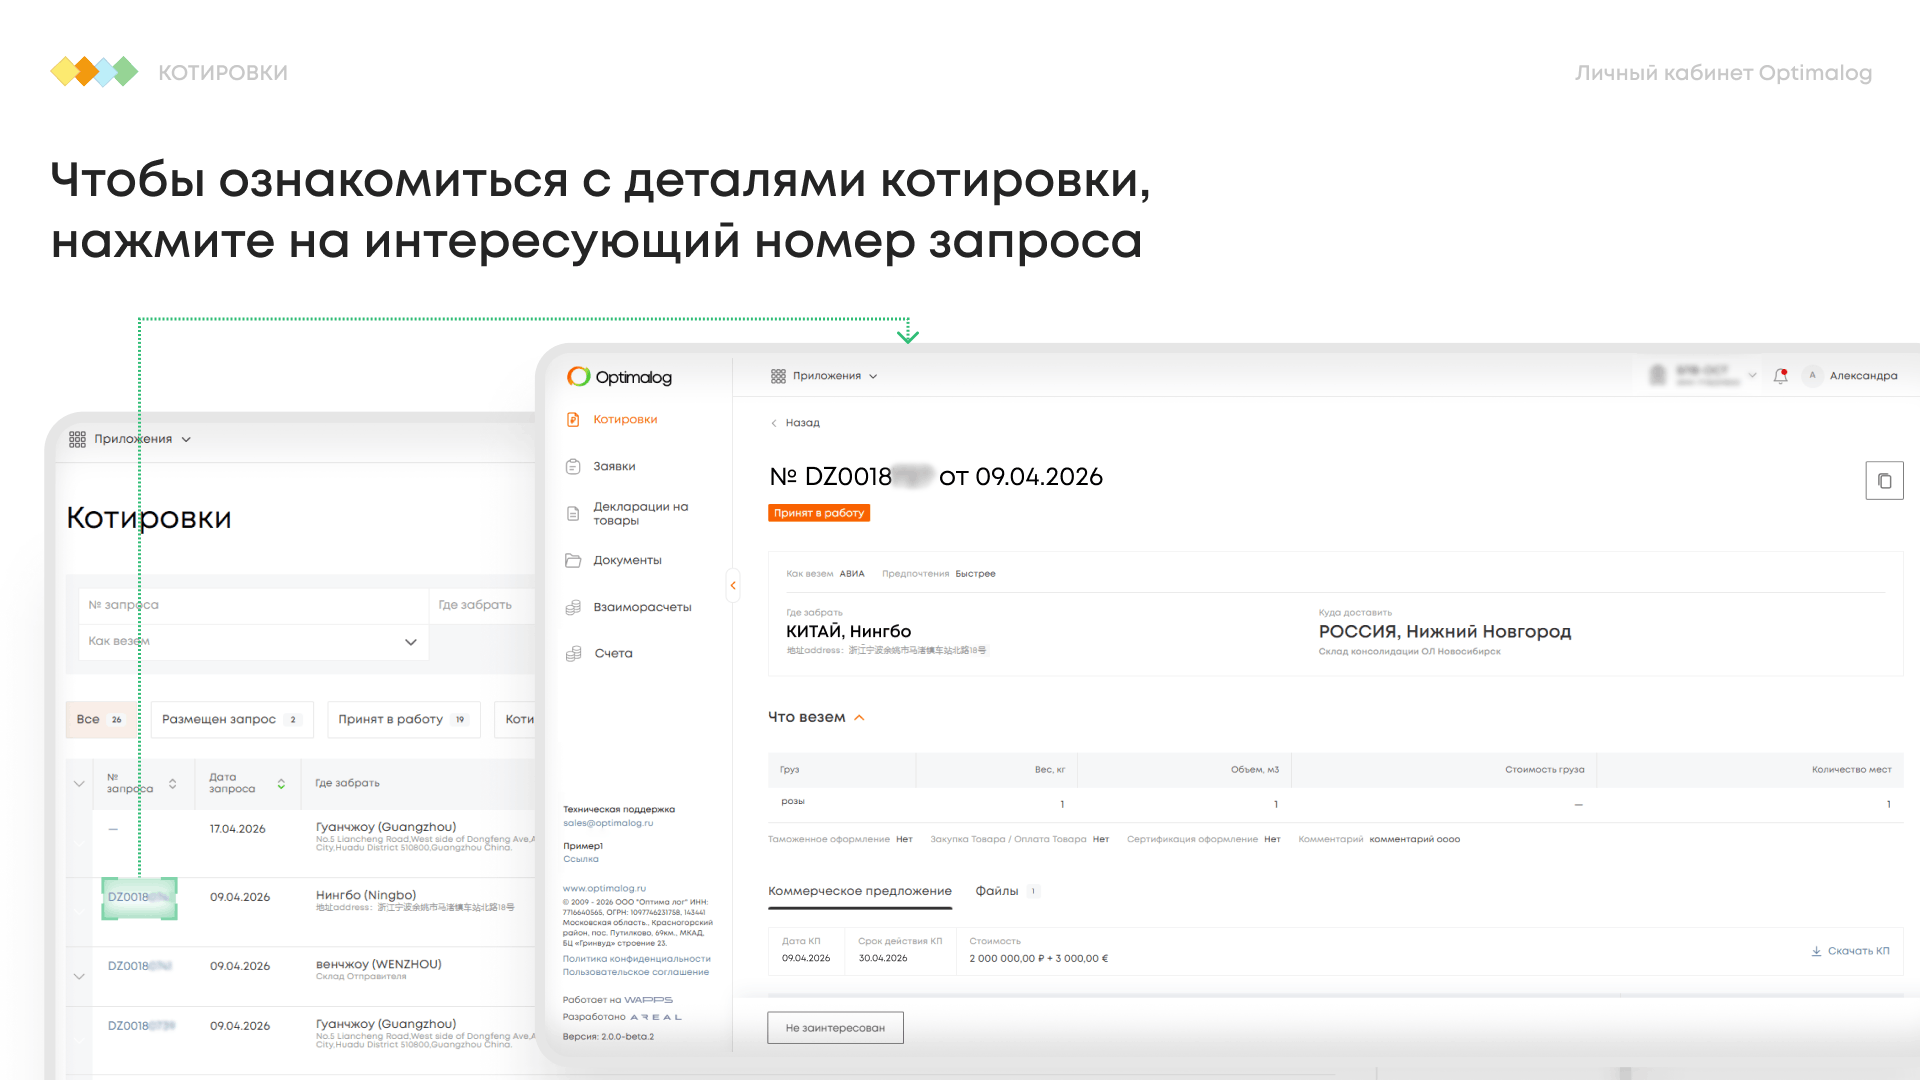Viewport: 1920px width, 1080px height.
Task: Click the copy quotation icon button
Action: tap(1884, 481)
